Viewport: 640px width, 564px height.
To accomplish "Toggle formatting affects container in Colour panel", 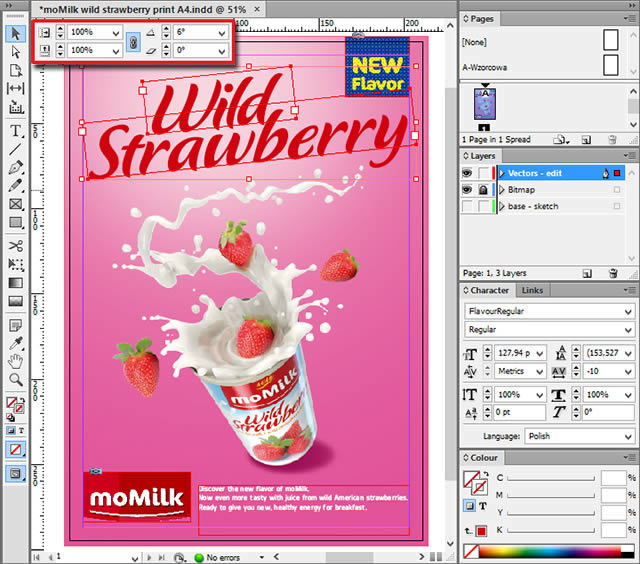I will pos(470,506).
